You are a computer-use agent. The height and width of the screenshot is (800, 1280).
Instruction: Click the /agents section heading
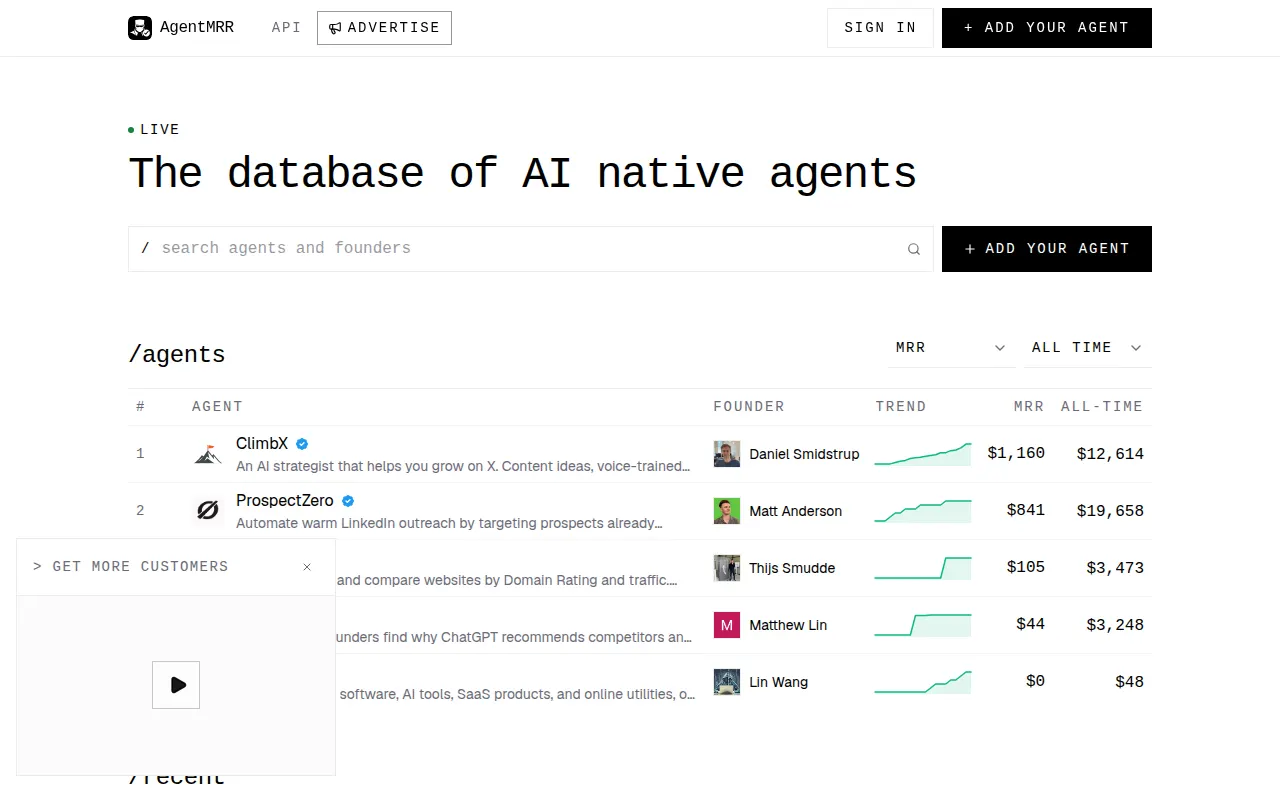click(177, 354)
